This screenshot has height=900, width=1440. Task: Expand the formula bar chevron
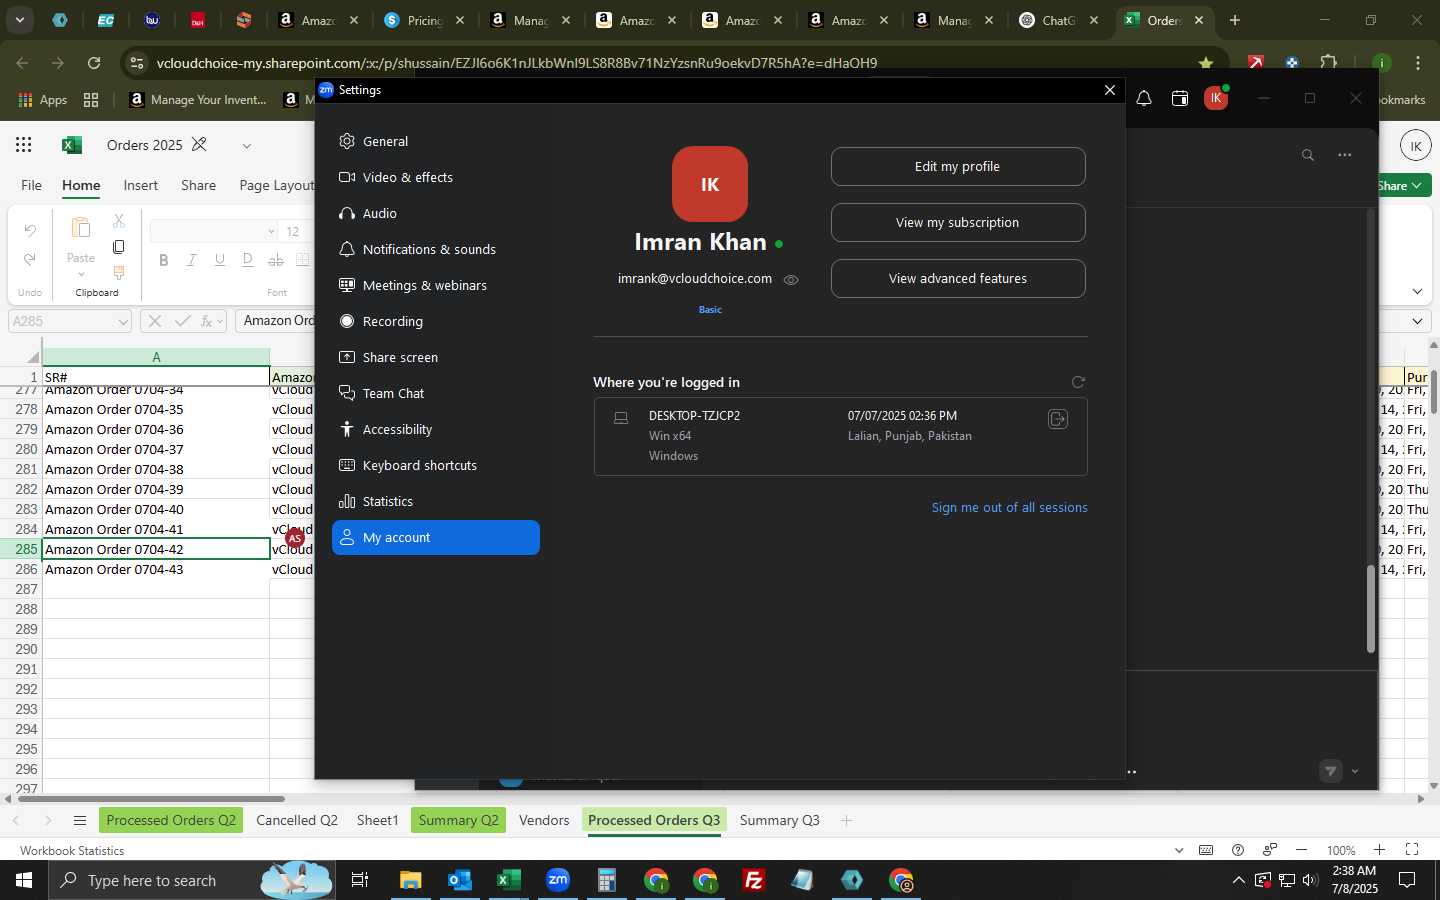click(1418, 321)
